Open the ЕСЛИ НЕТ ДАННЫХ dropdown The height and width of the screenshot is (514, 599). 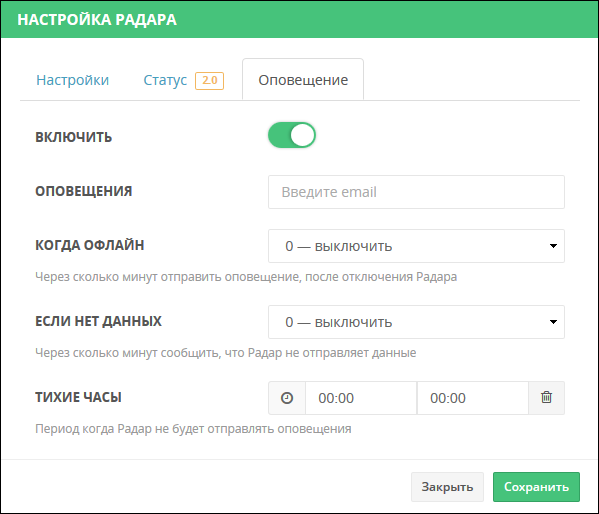pyautogui.click(x=416, y=322)
